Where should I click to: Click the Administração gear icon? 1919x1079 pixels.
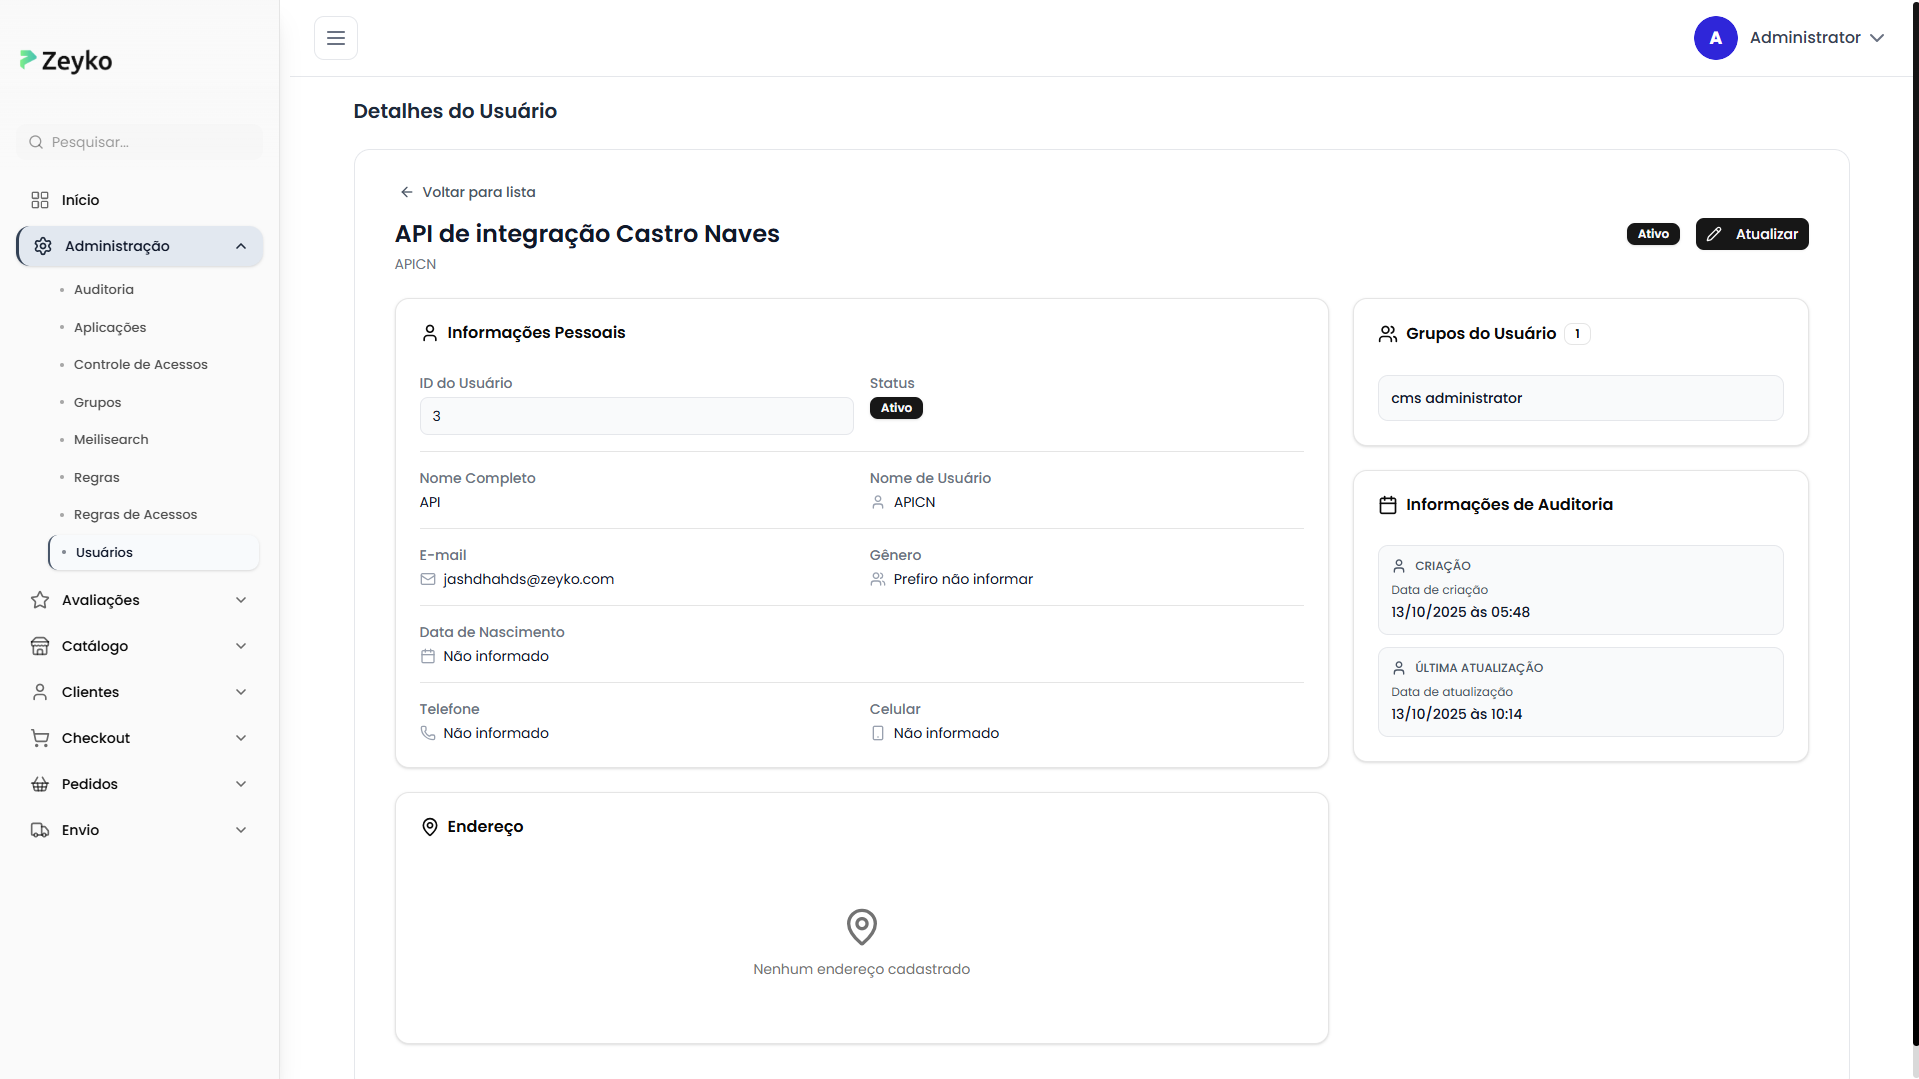tap(43, 246)
